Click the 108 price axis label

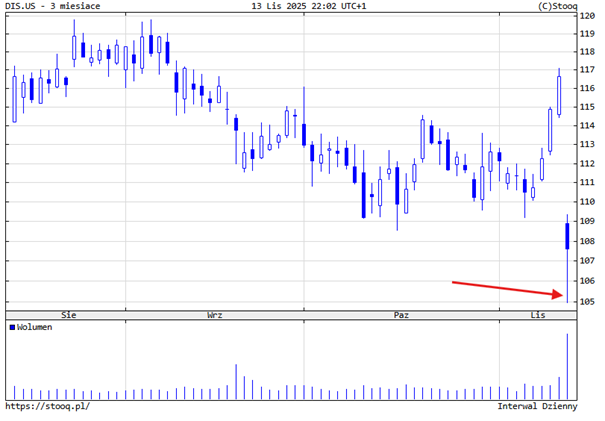tap(588, 241)
